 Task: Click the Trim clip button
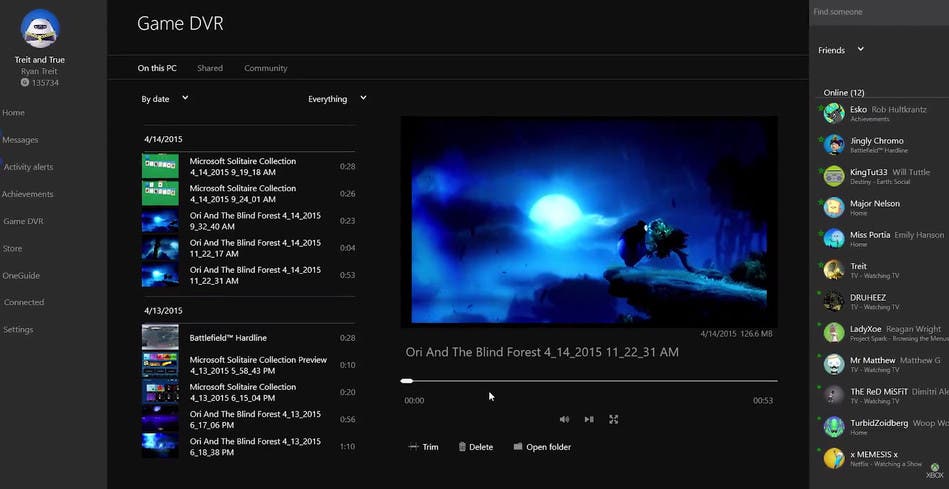point(424,447)
